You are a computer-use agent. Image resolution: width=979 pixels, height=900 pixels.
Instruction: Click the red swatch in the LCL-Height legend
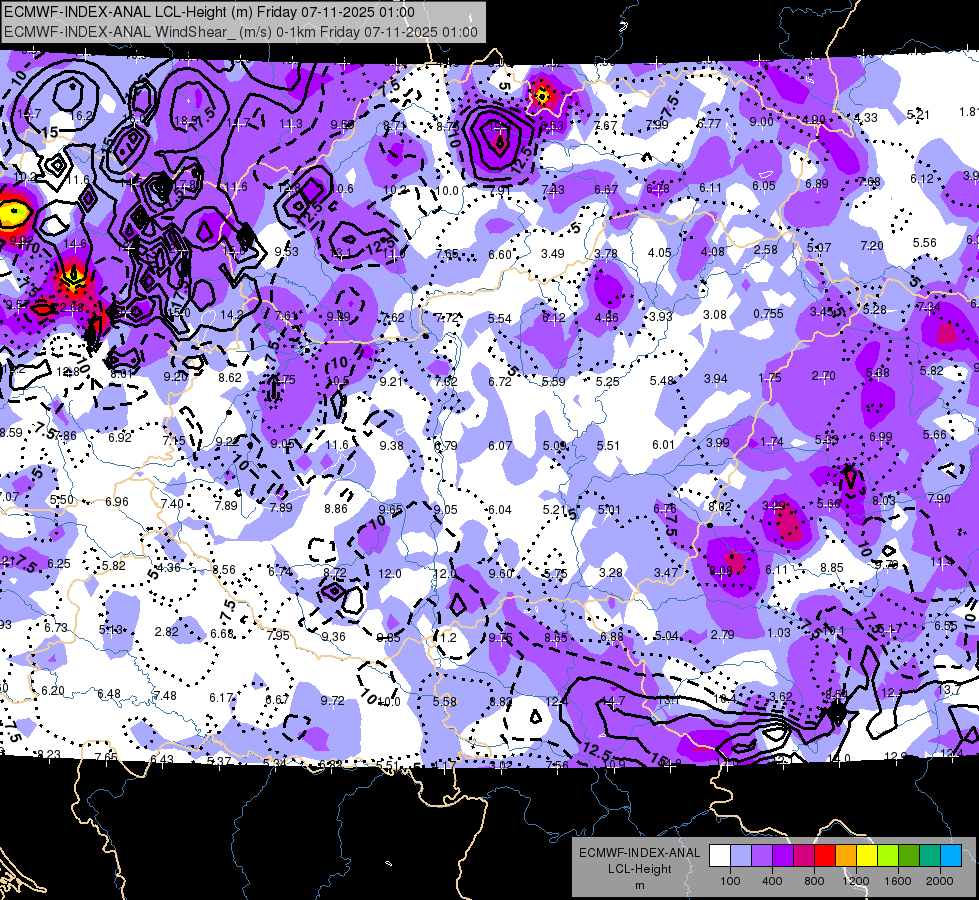pos(825,856)
